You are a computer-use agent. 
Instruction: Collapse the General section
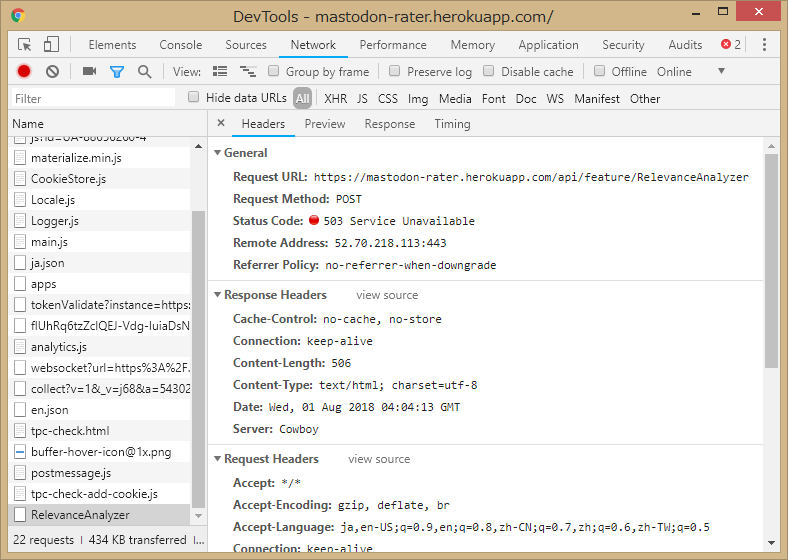point(217,153)
